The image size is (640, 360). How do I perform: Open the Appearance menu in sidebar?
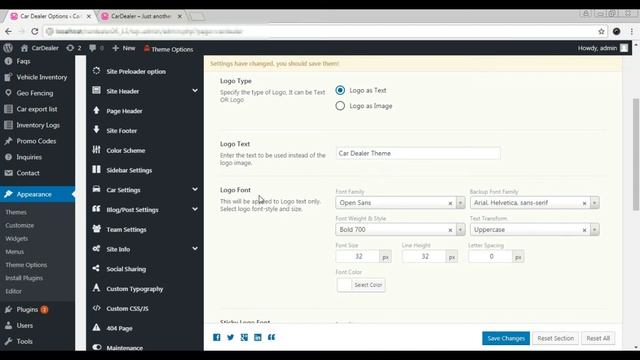(37, 194)
